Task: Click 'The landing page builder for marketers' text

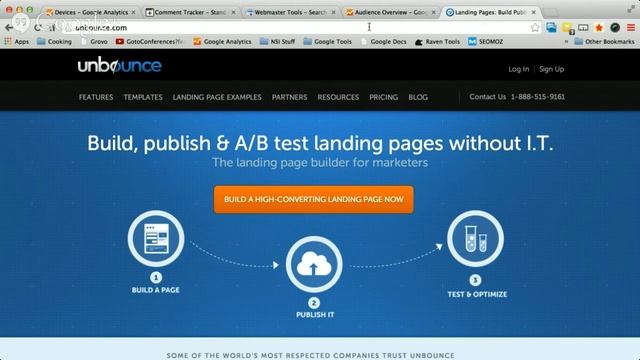Action: [x=320, y=162]
